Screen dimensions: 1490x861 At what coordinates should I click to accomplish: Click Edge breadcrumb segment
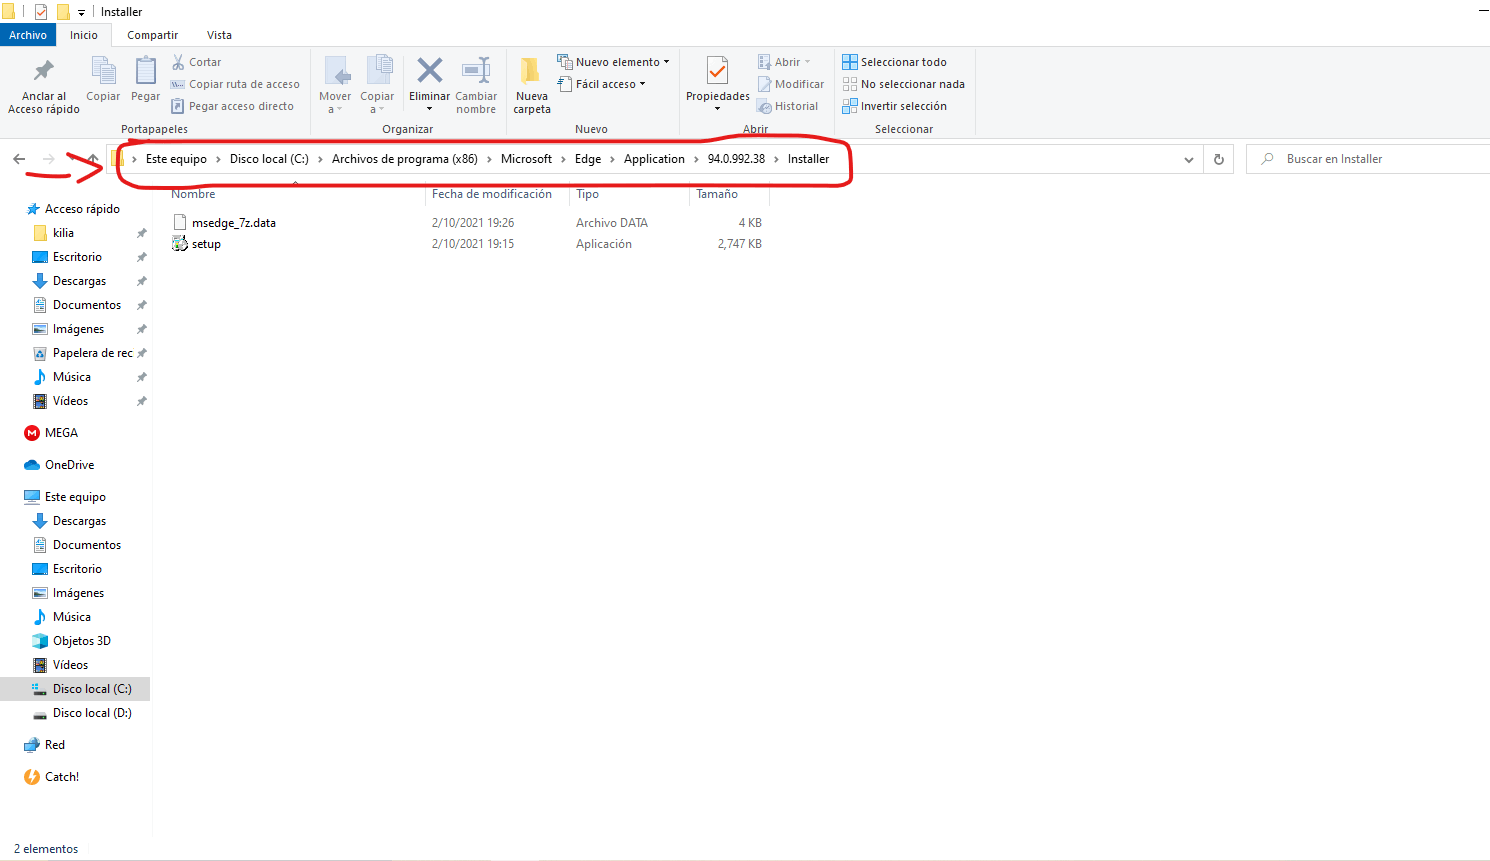[588, 159]
